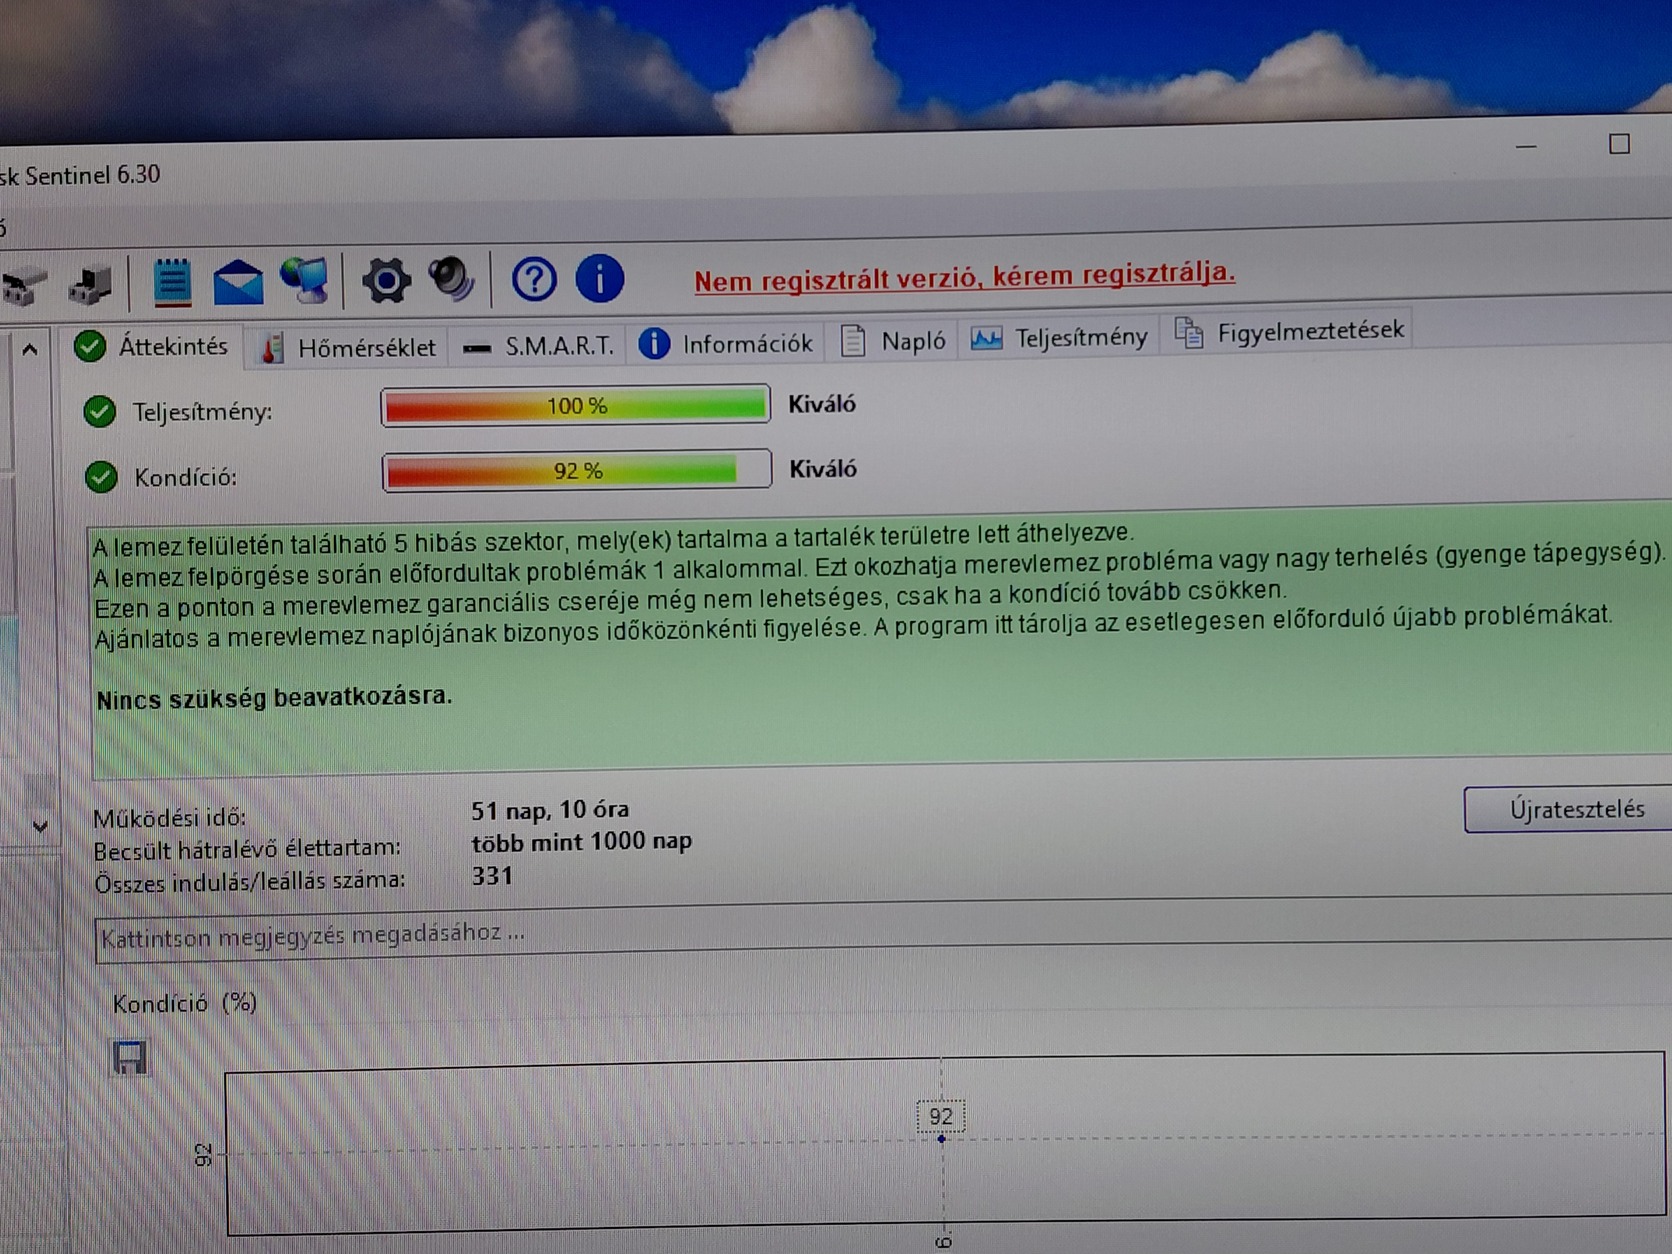Click the speaker sound toolbar icon
1672x1254 pixels.
[x=451, y=279]
